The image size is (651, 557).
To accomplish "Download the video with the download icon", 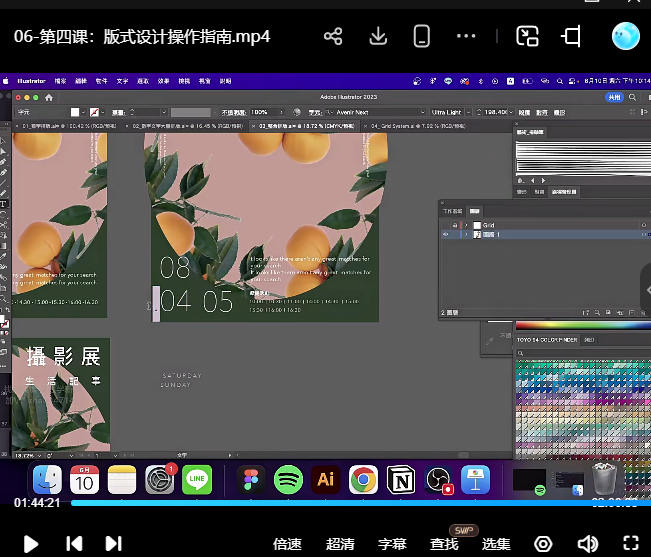I will tap(378, 37).
